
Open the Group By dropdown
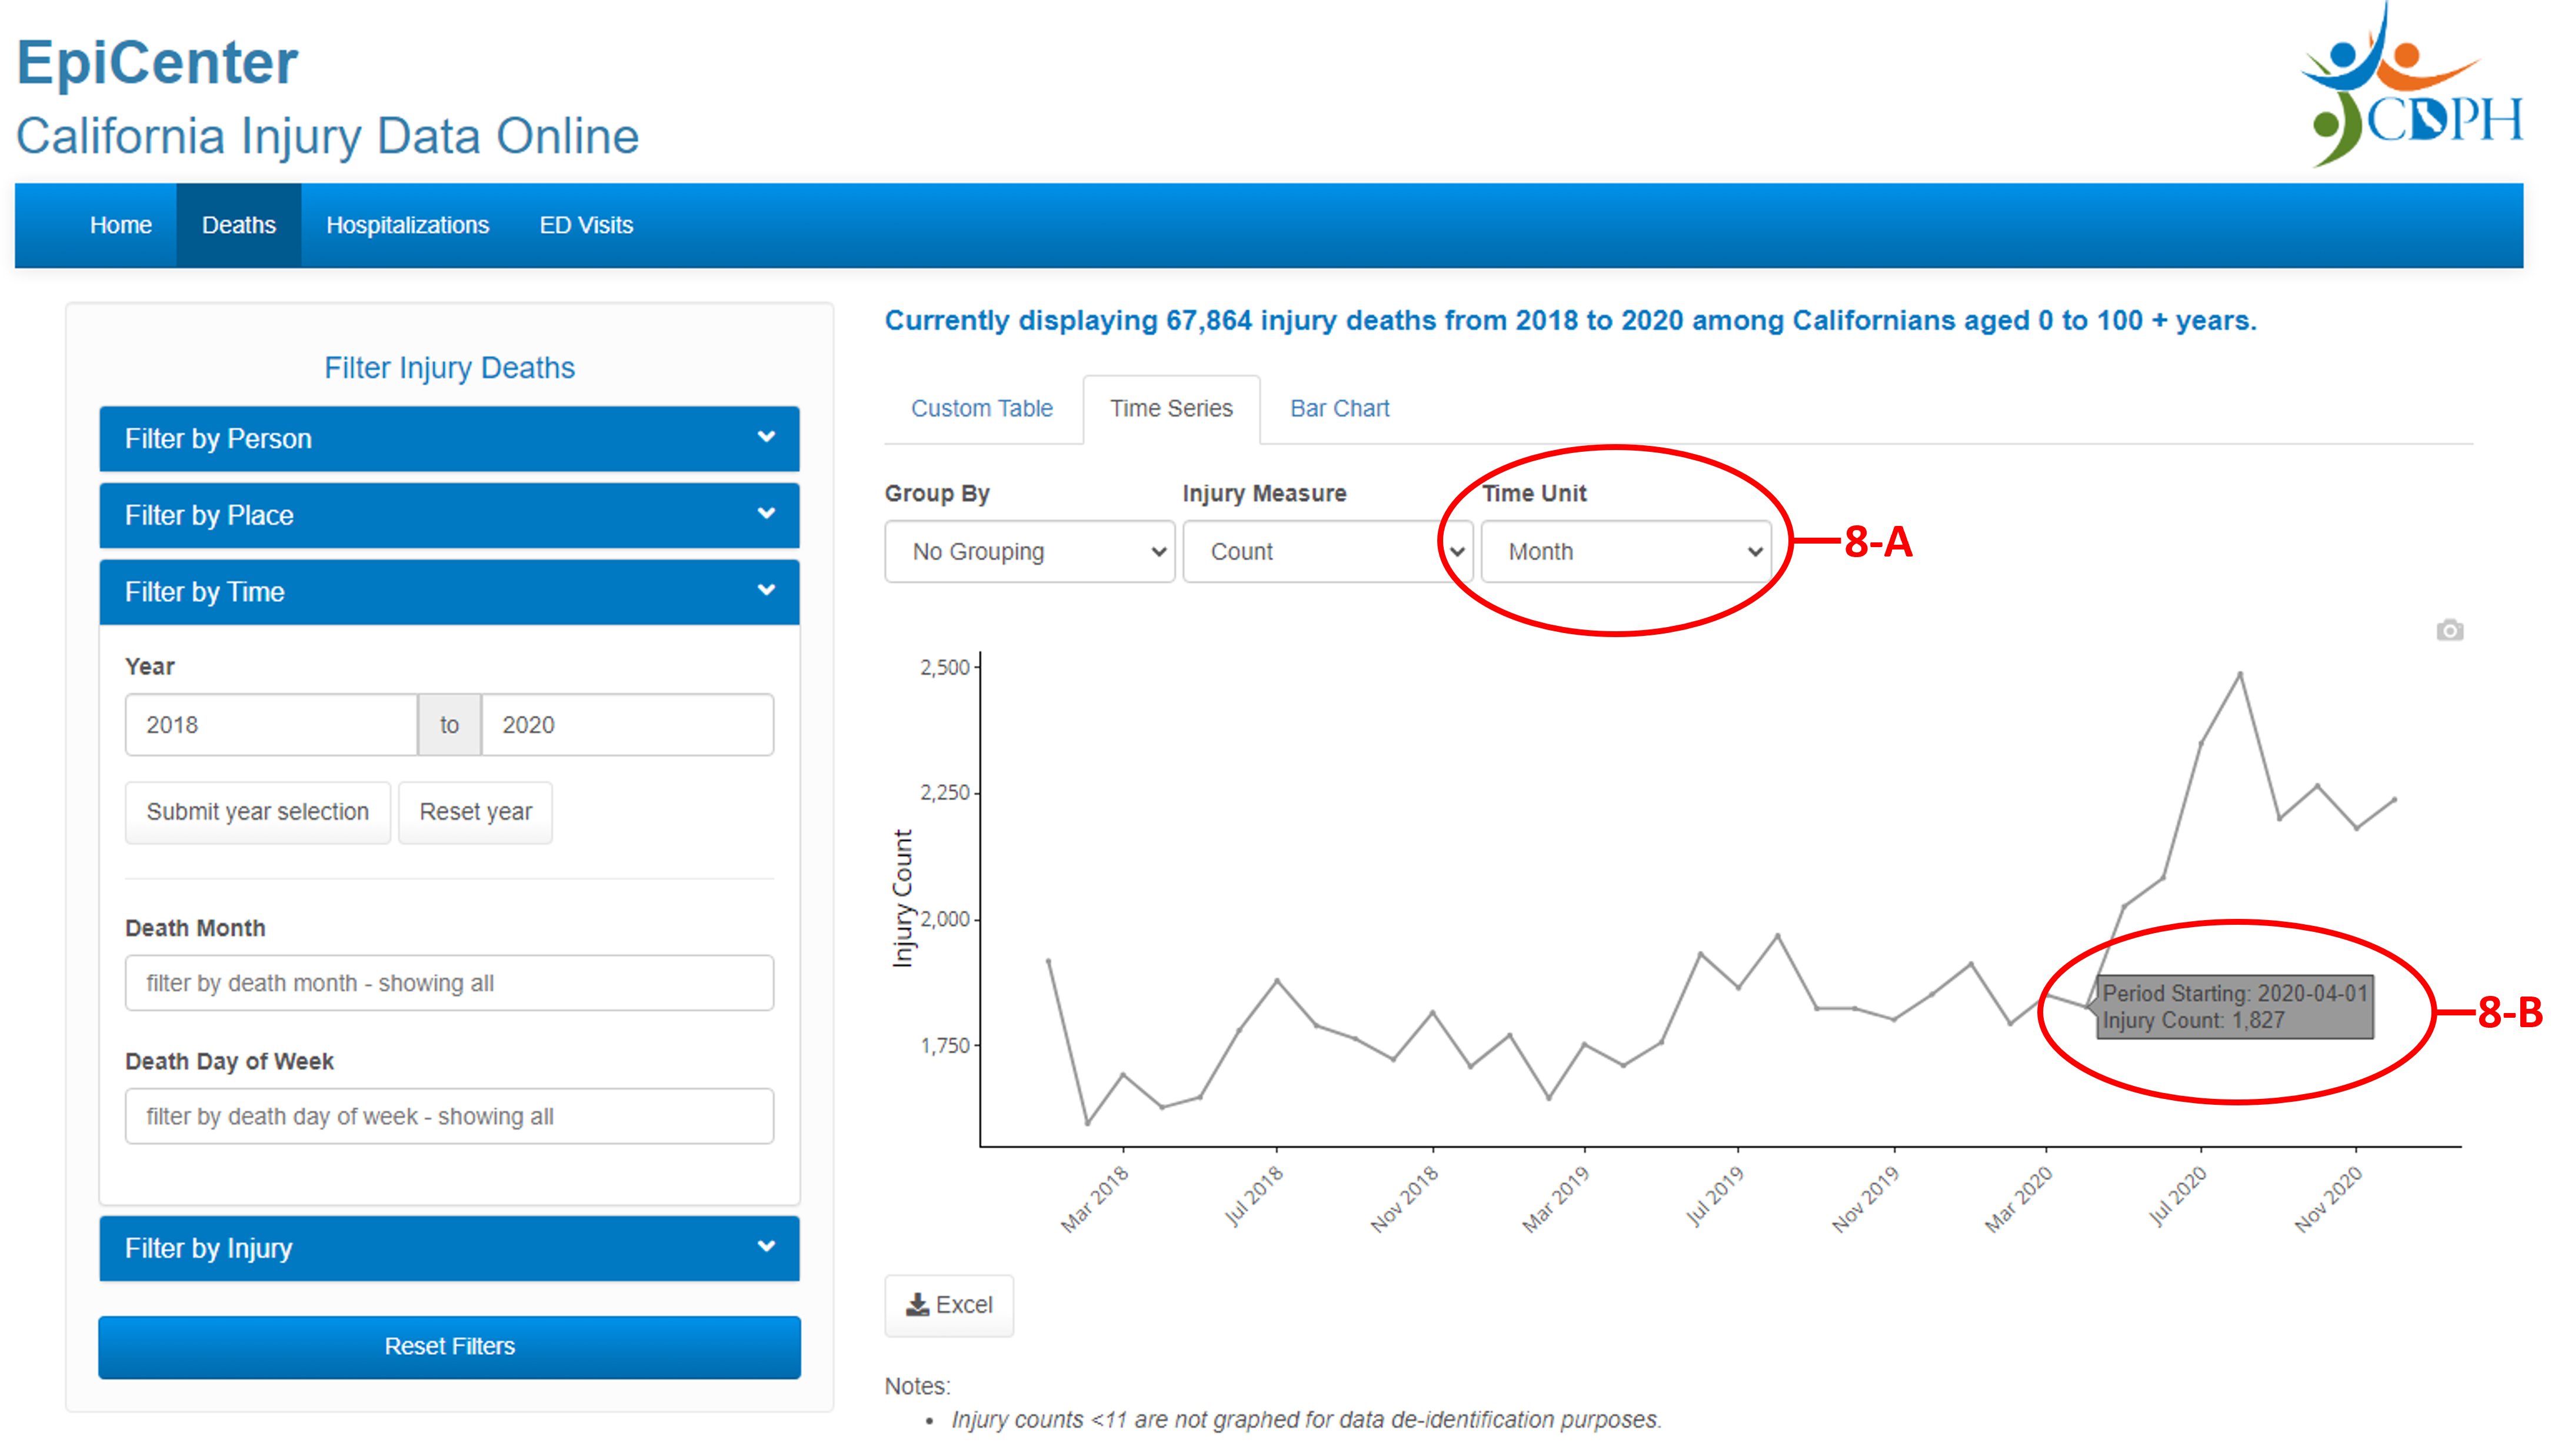(1029, 552)
